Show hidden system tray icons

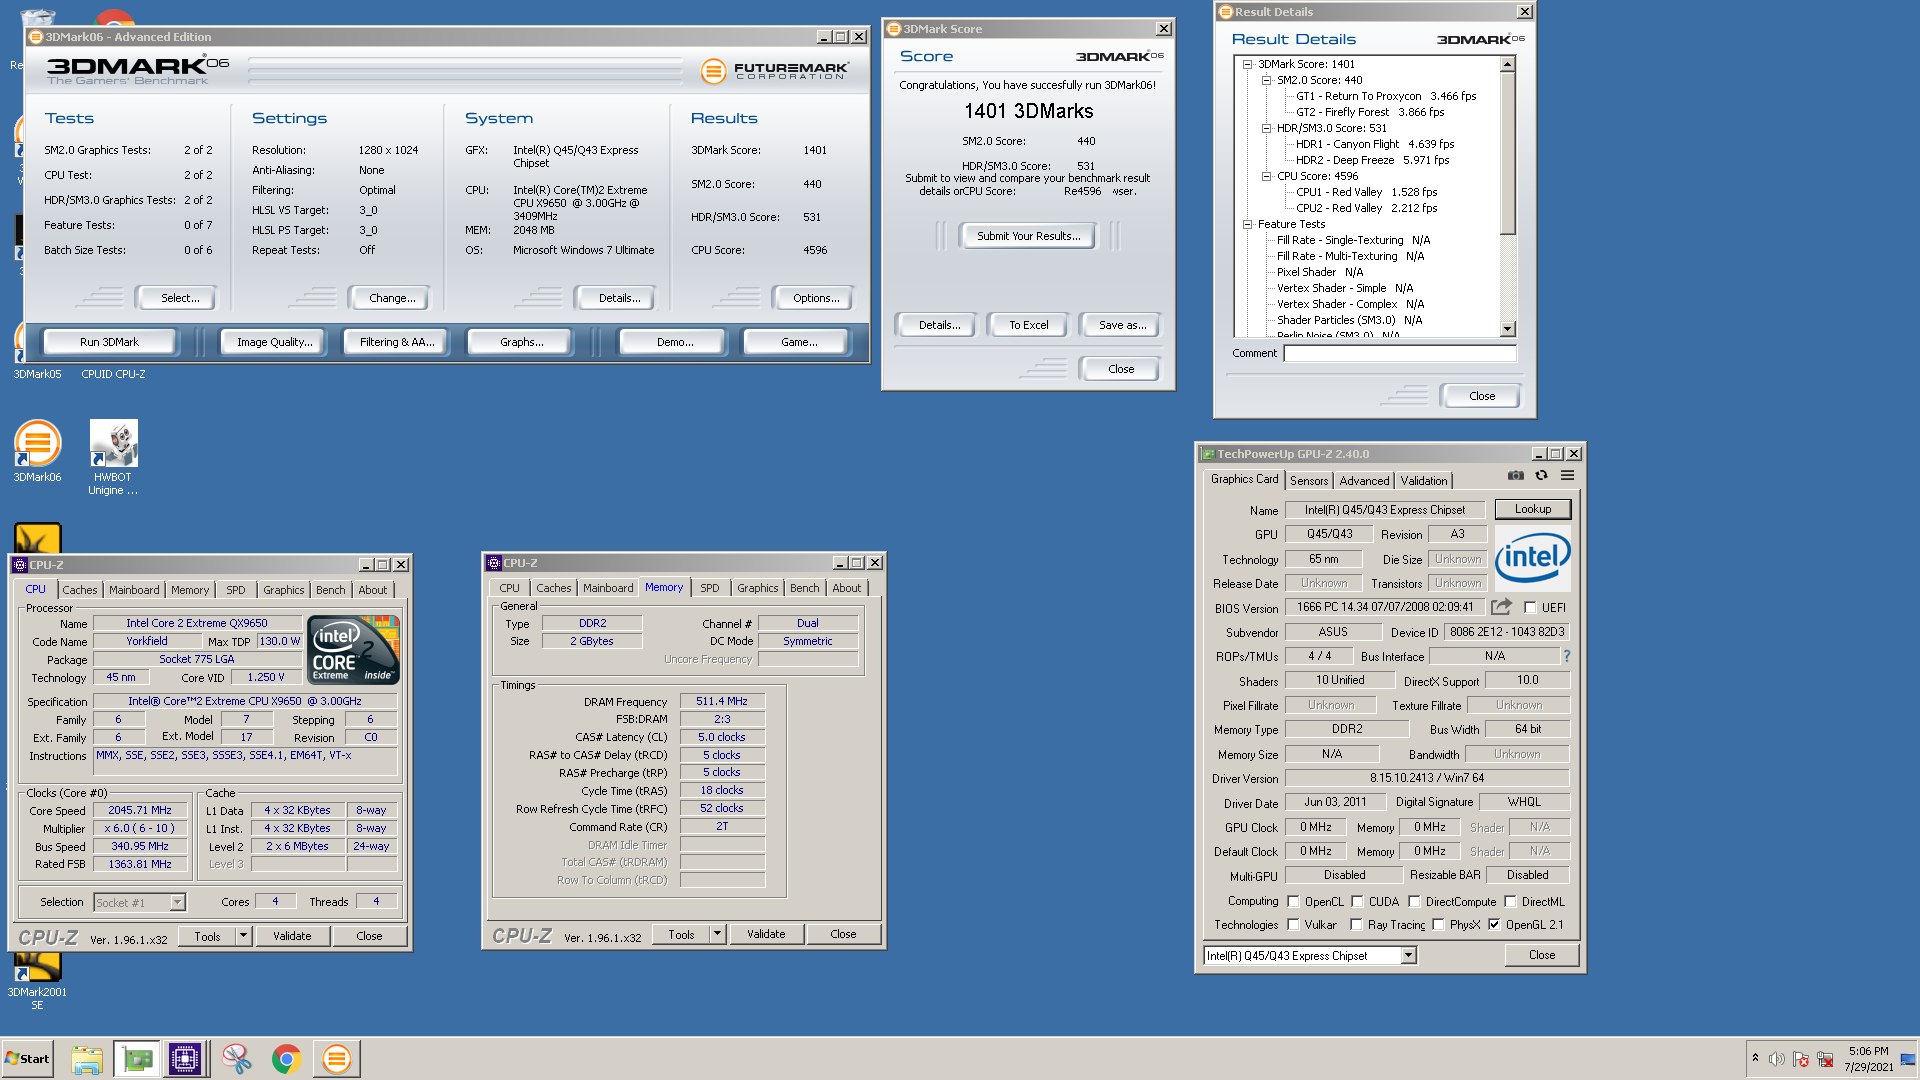[x=1755, y=1058]
